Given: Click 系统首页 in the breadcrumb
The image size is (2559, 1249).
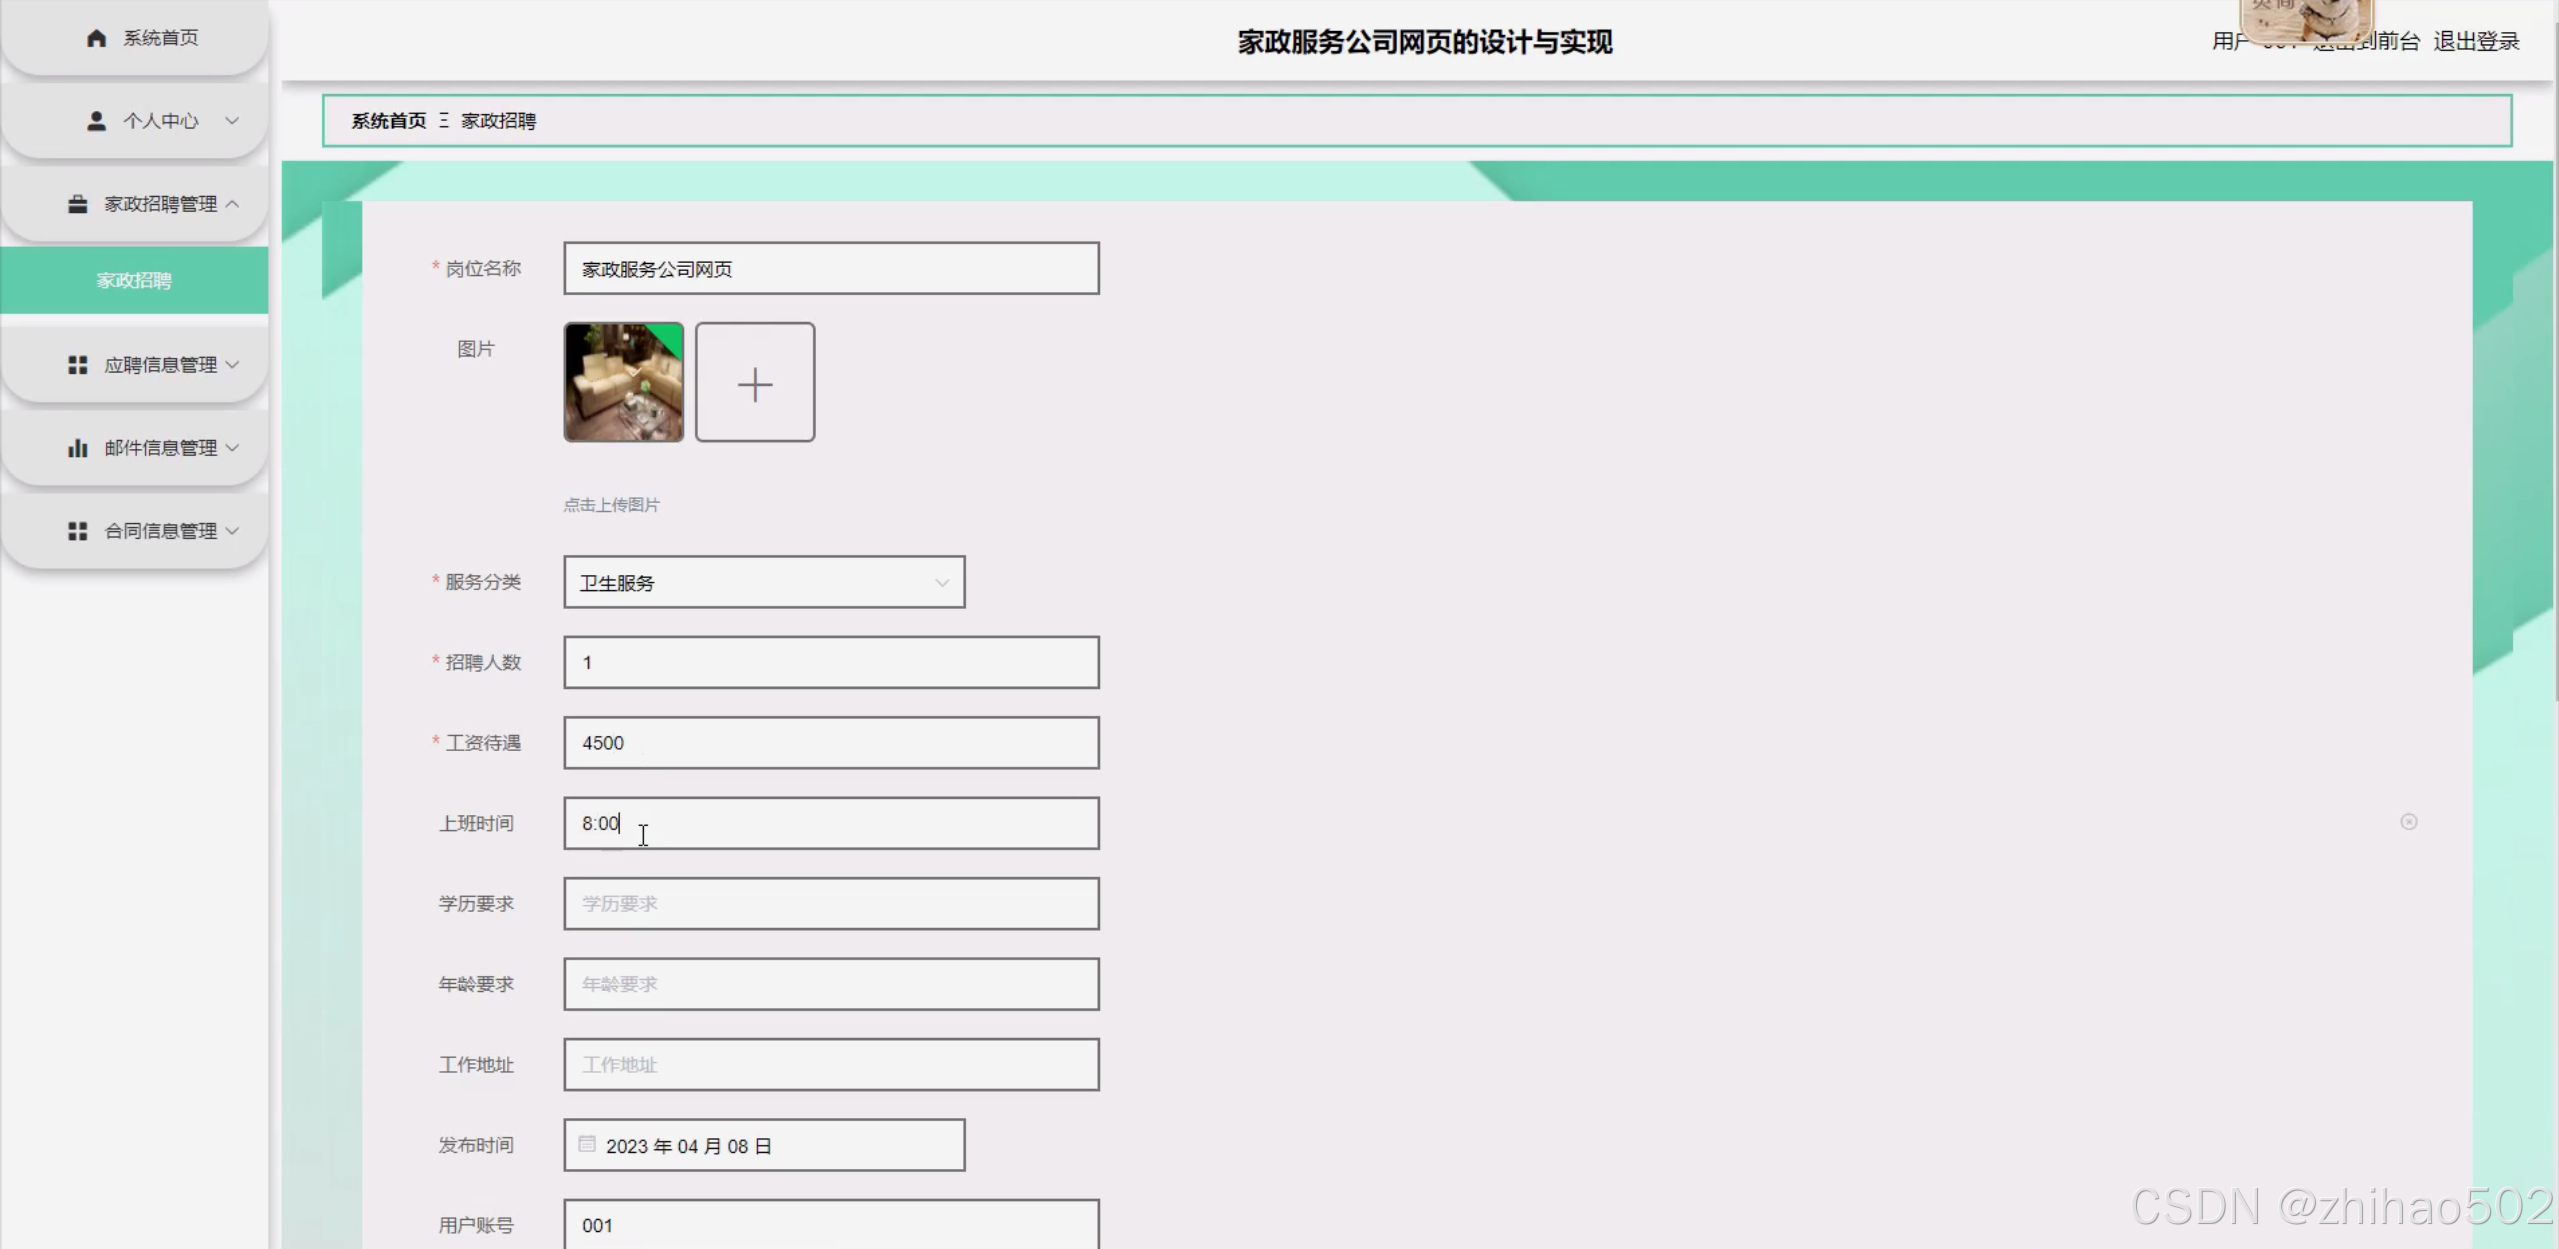Looking at the screenshot, I should pos(388,121).
